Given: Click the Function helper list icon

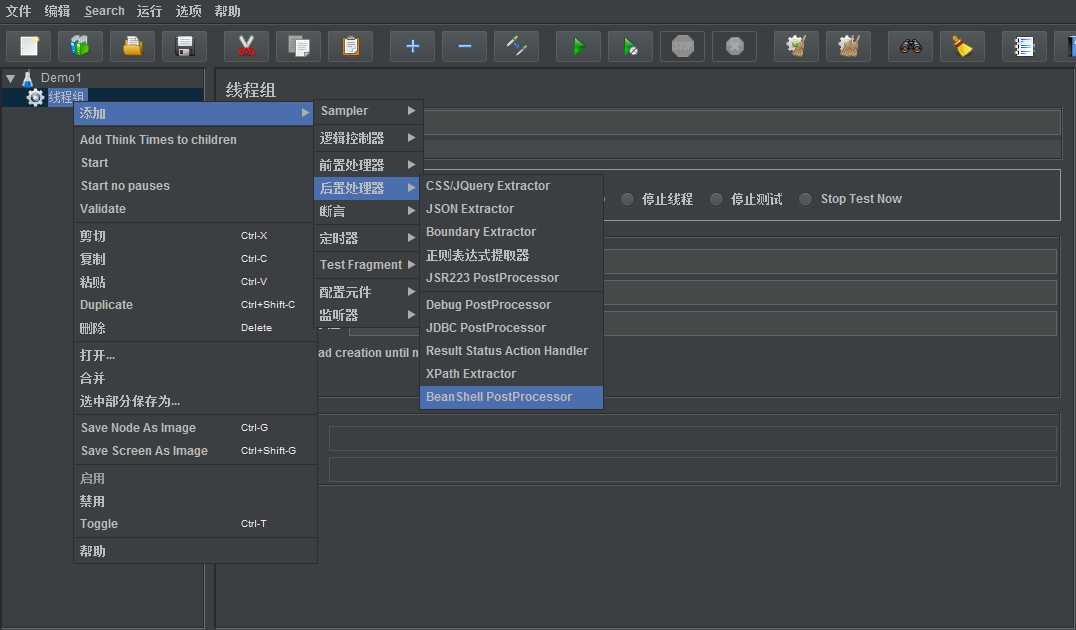Looking at the screenshot, I should [1025, 46].
